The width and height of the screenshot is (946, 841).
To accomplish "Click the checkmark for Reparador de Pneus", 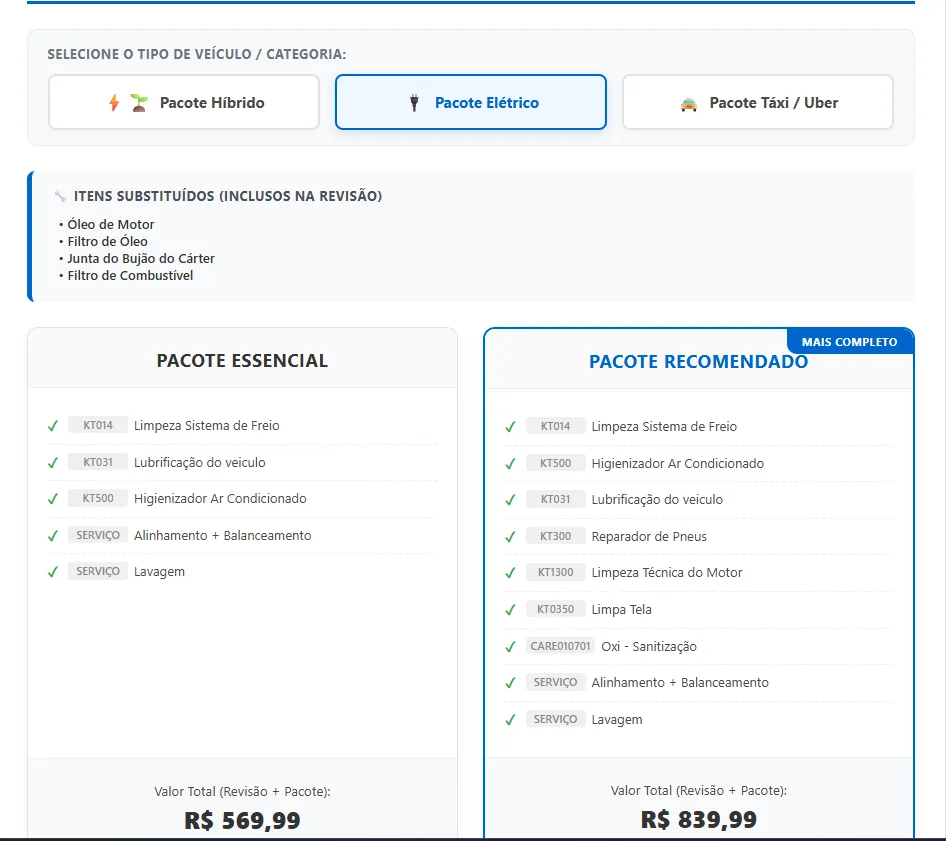I will click(x=510, y=536).
